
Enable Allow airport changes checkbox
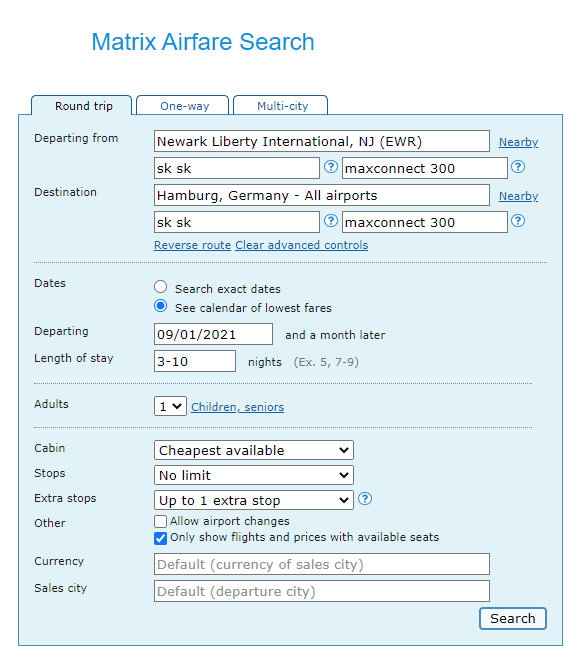tap(160, 522)
